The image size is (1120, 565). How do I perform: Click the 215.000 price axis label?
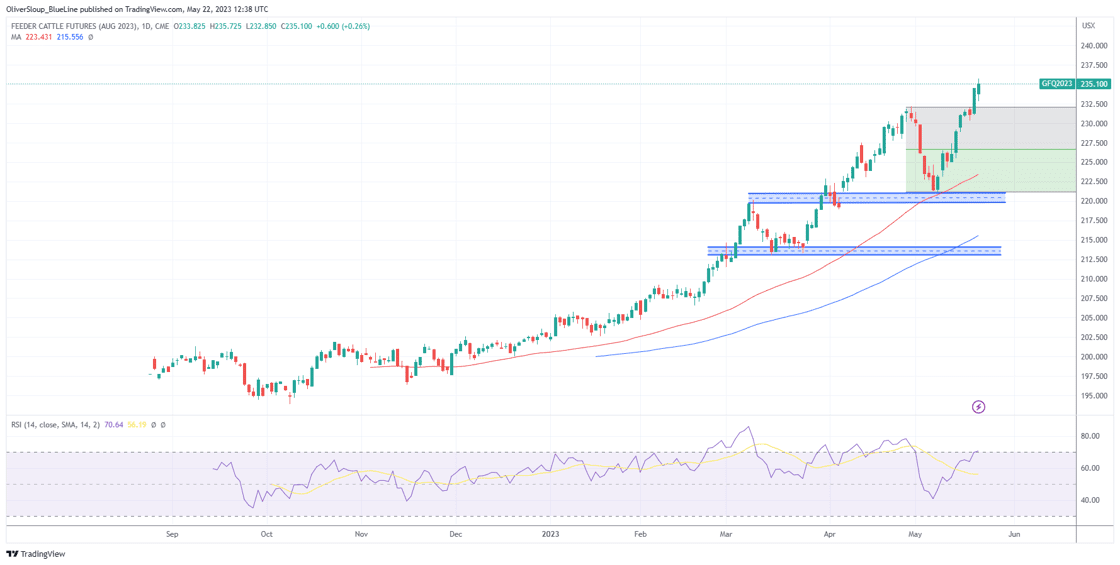pos(1094,240)
